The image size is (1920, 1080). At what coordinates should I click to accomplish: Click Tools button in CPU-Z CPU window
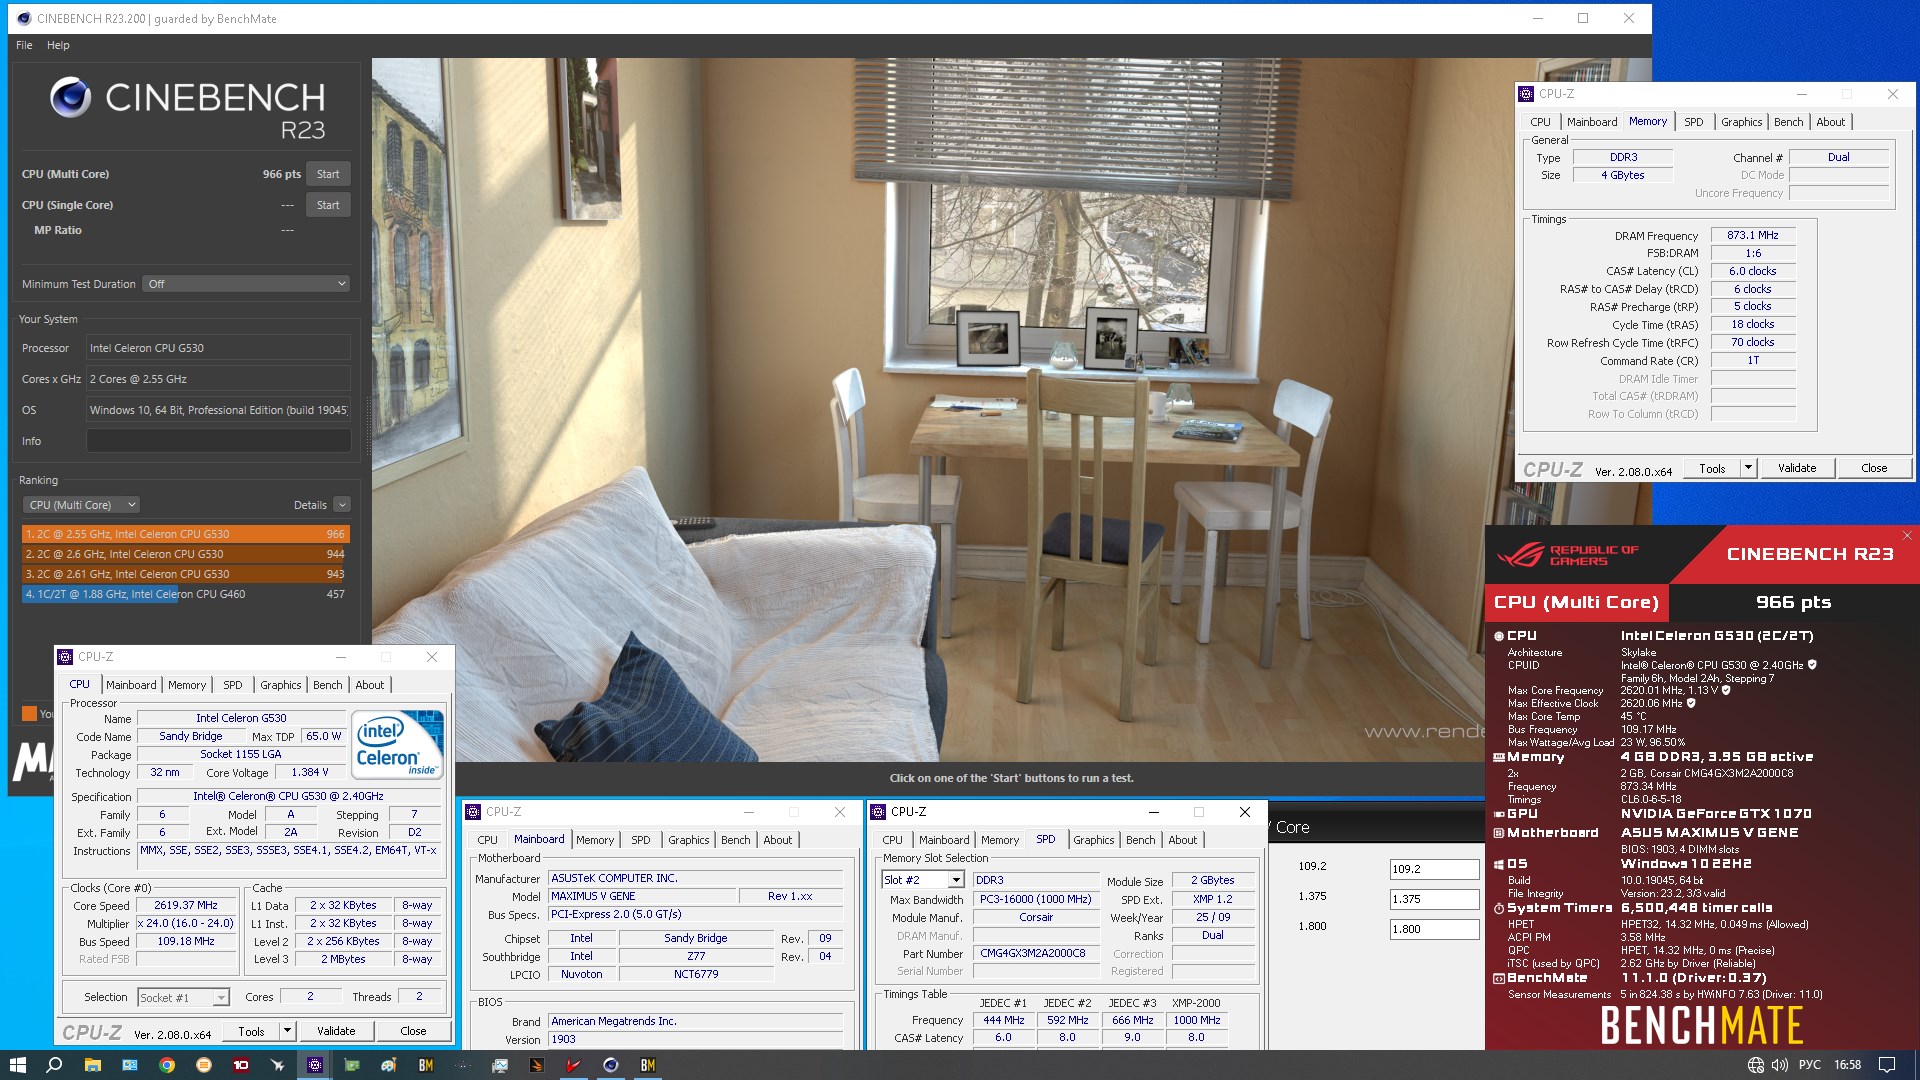pyautogui.click(x=251, y=1031)
